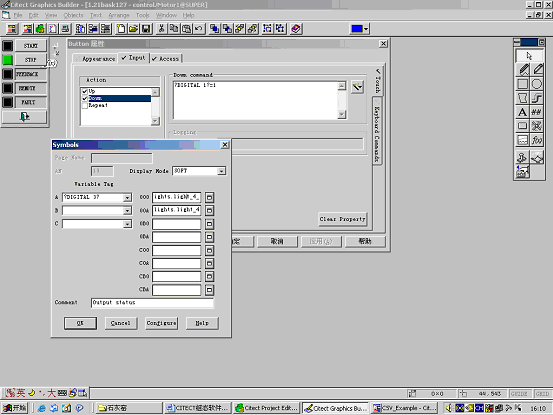This screenshot has height=415, width=553.
Task: Select the Touch vertical tab
Action: coord(378,81)
